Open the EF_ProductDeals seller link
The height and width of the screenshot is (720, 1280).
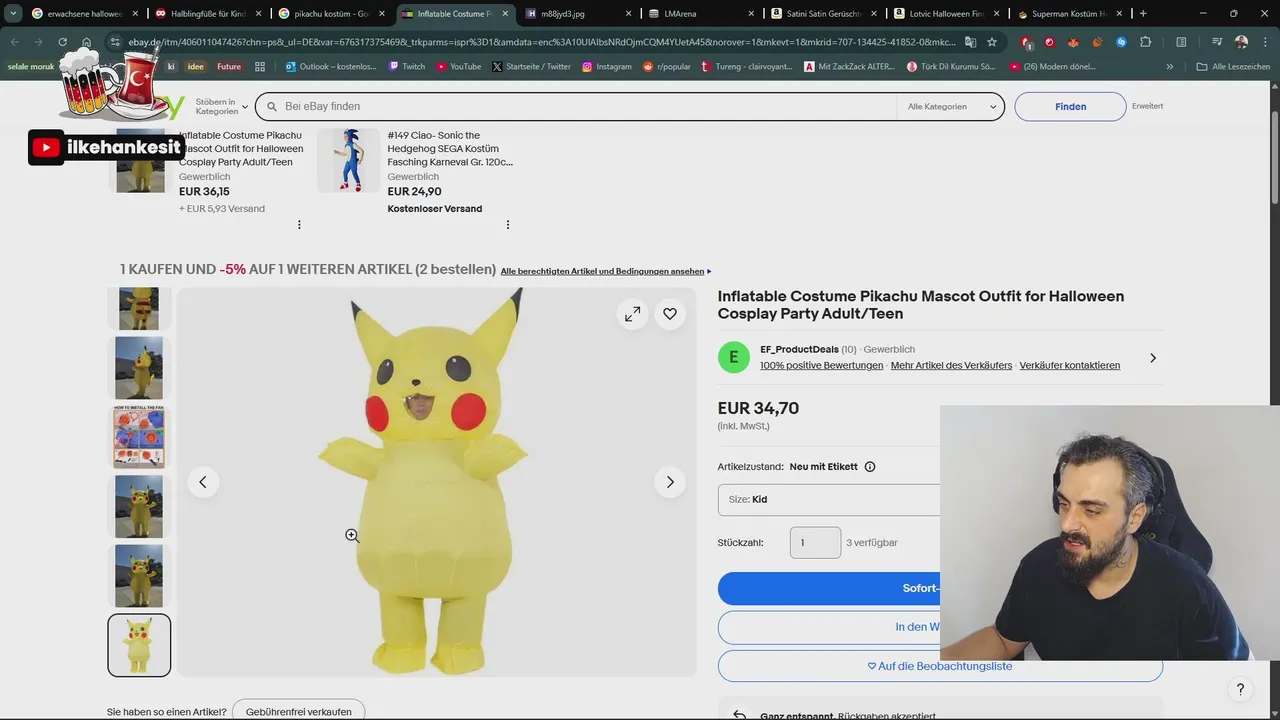click(797, 349)
